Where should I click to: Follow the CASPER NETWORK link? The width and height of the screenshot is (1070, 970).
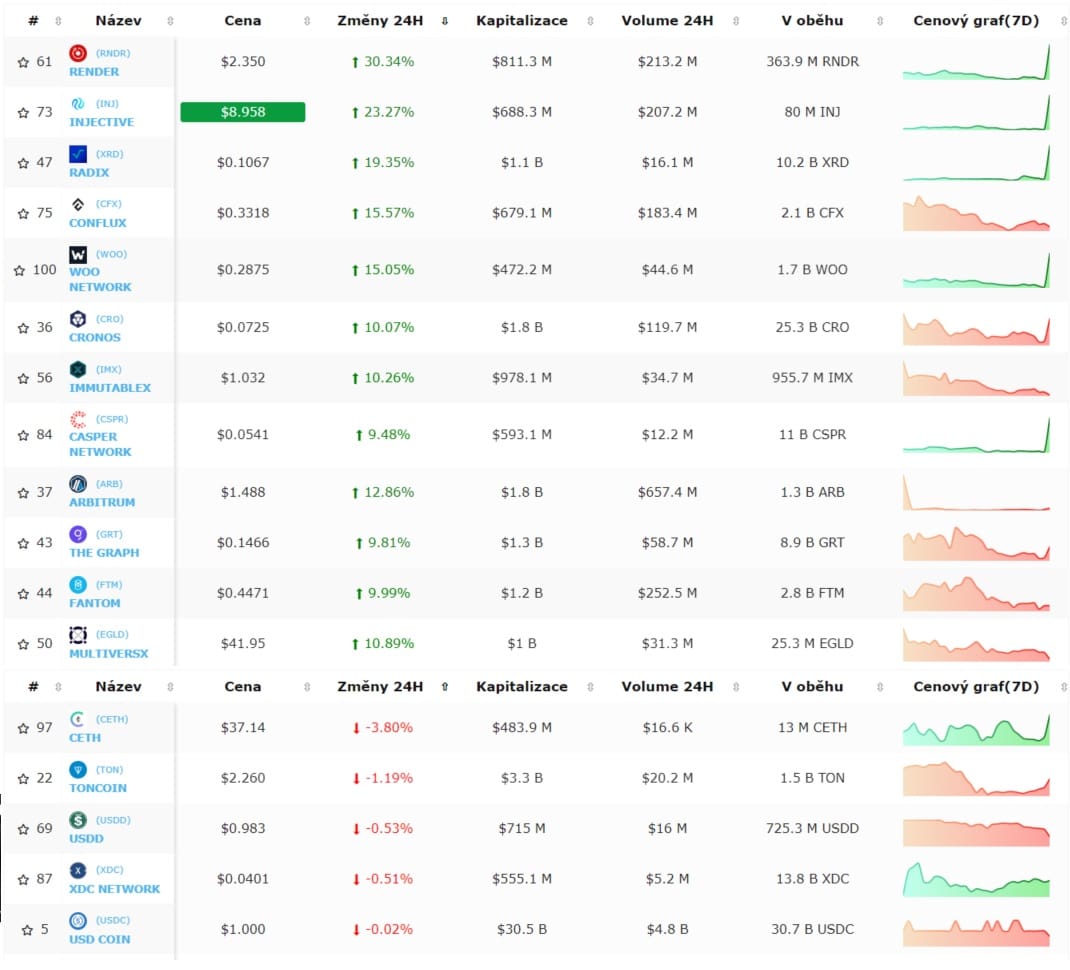pos(100,444)
